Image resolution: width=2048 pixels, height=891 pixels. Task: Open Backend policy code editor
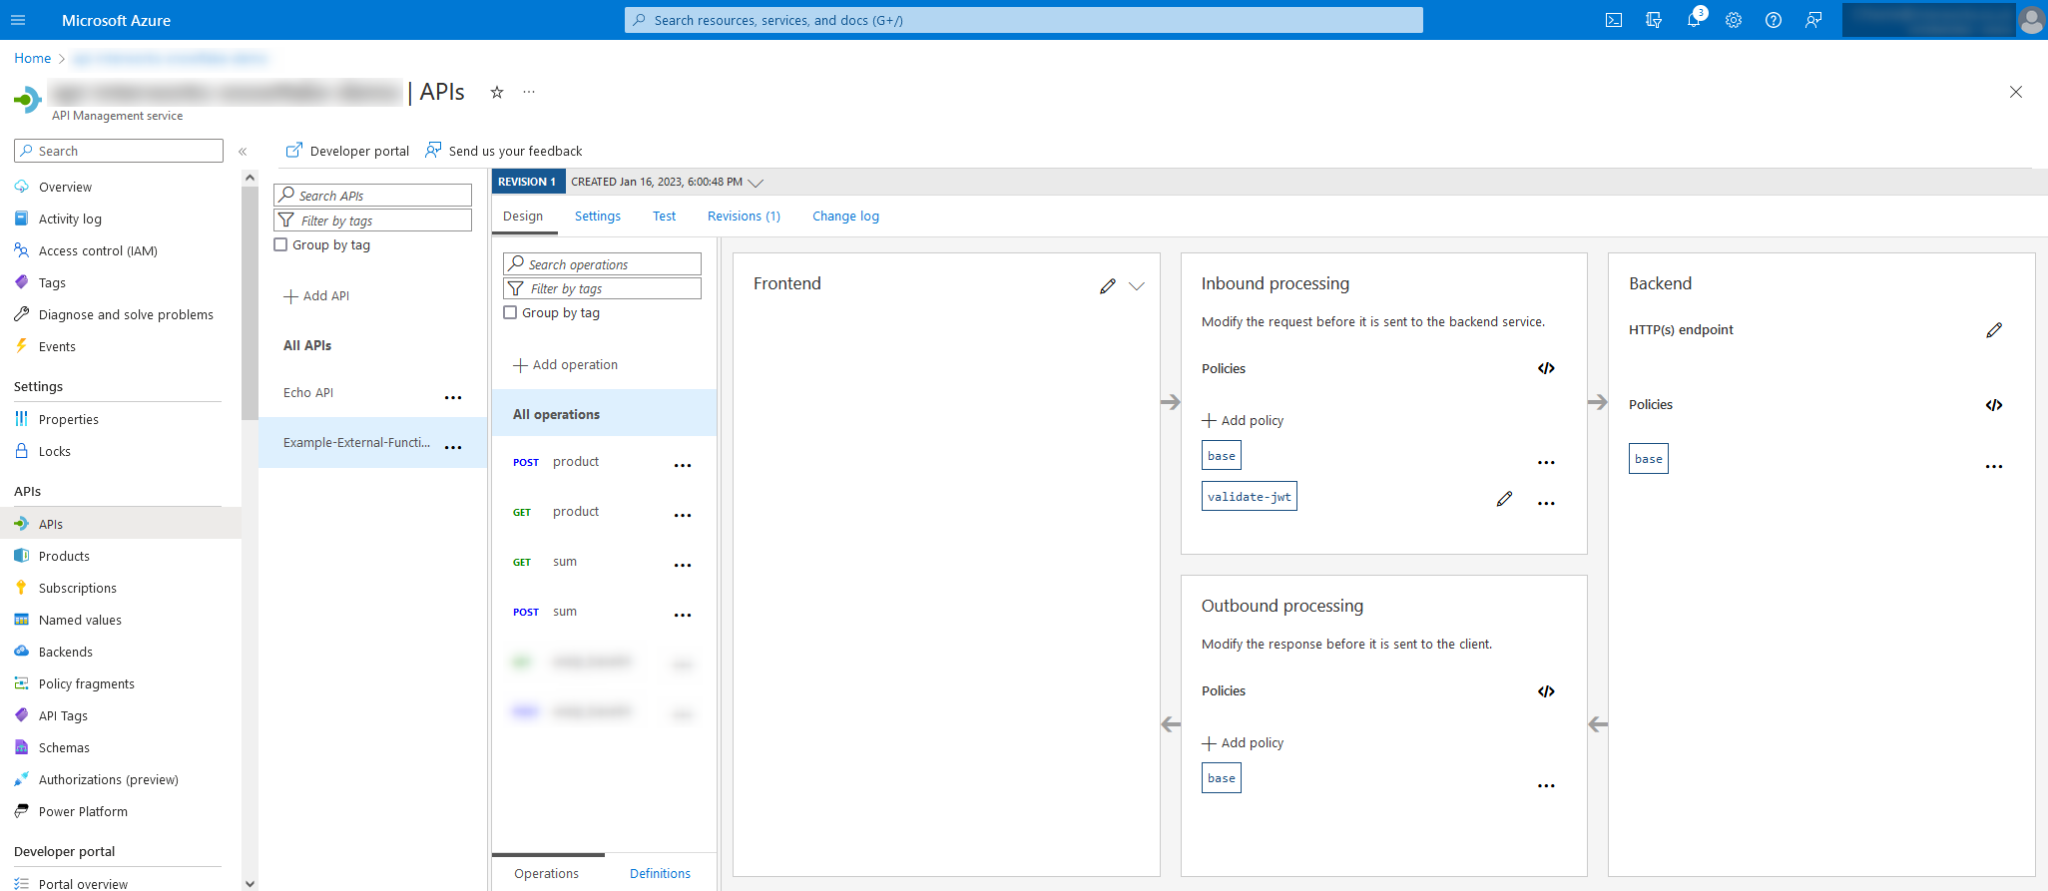point(1993,405)
